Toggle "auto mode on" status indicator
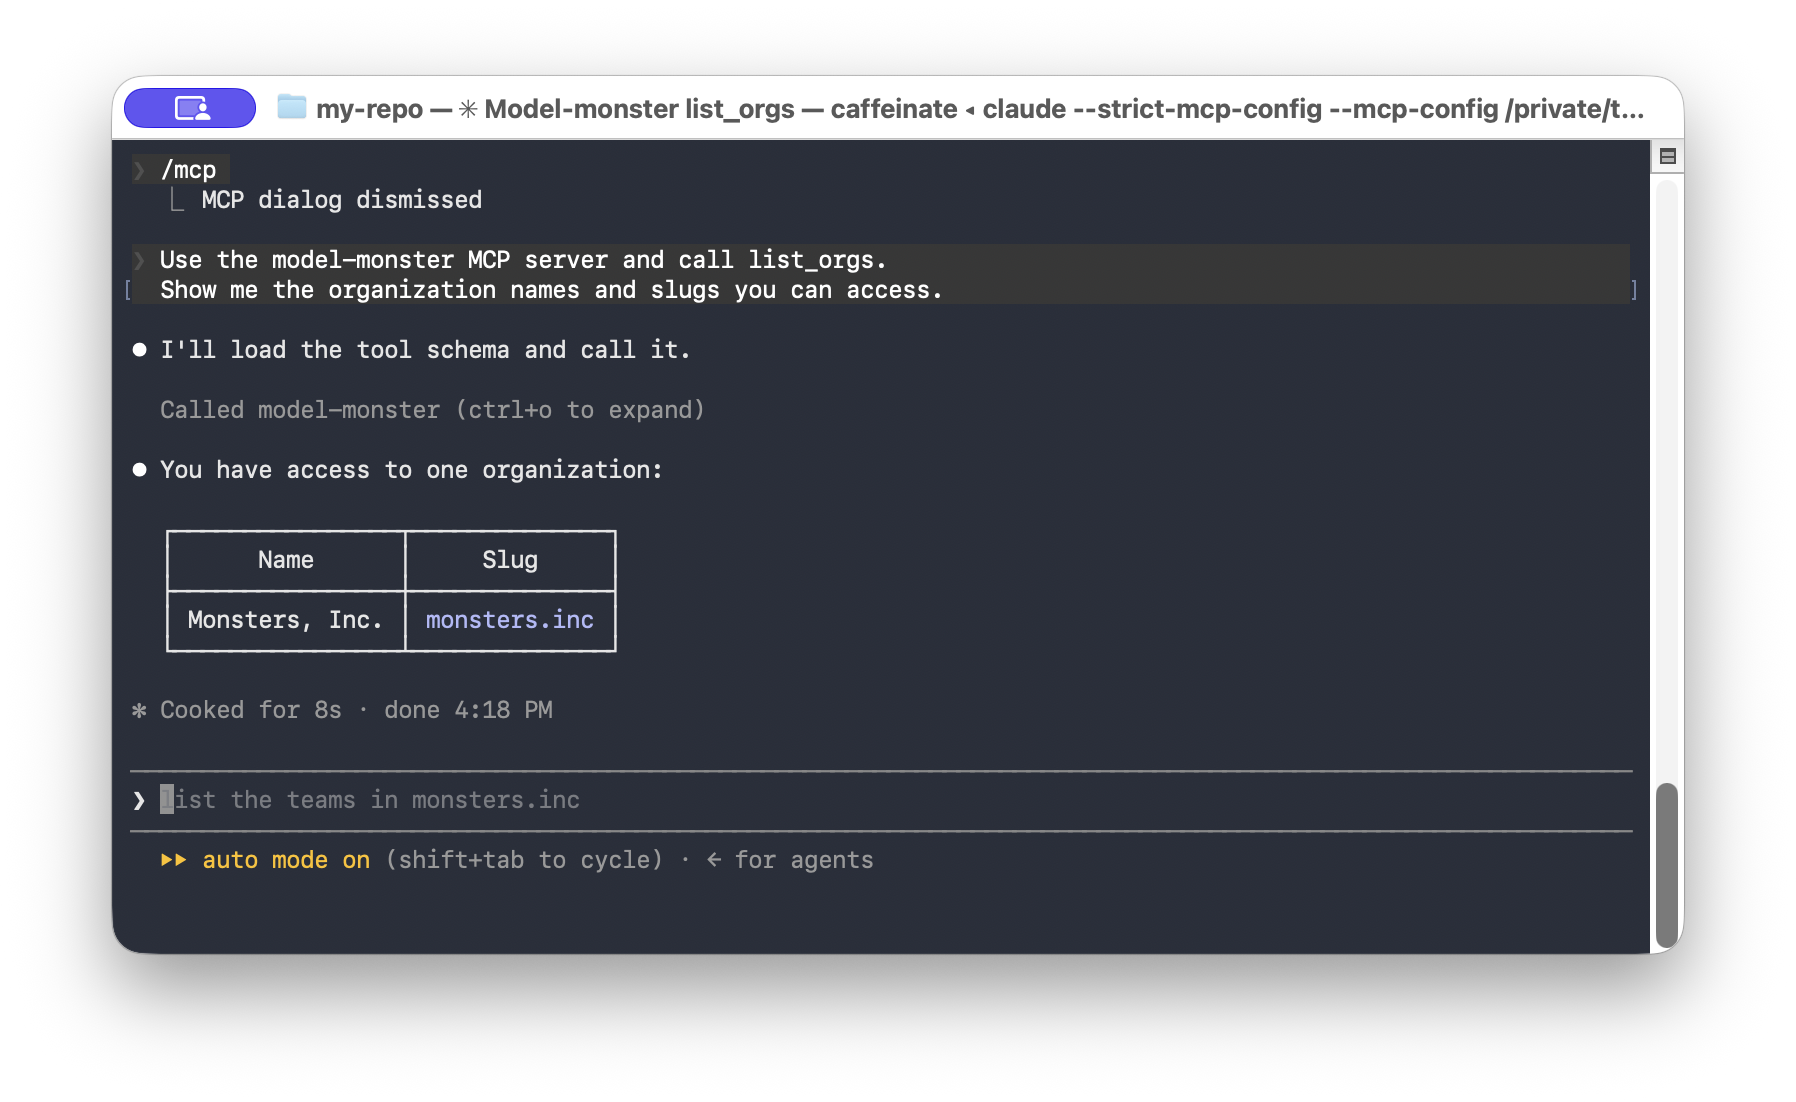Image resolution: width=1796 pixels, height=1102 pixels. tap(286, 860)
